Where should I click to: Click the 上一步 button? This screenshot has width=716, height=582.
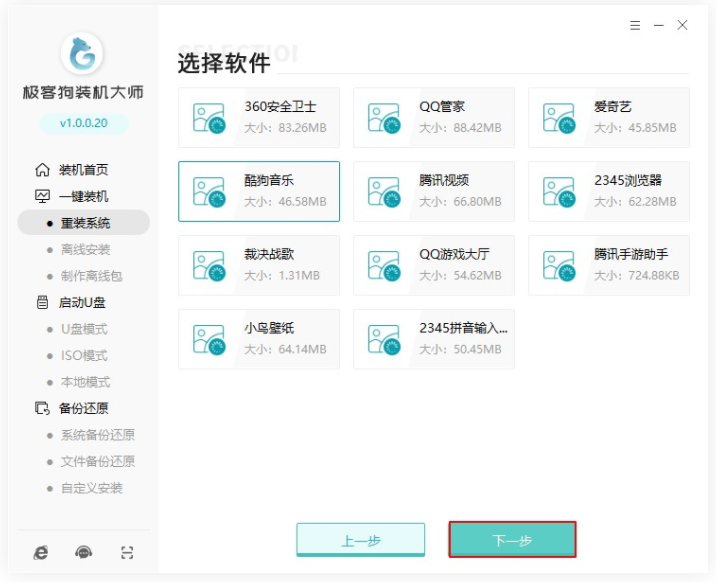click(361, 540)
